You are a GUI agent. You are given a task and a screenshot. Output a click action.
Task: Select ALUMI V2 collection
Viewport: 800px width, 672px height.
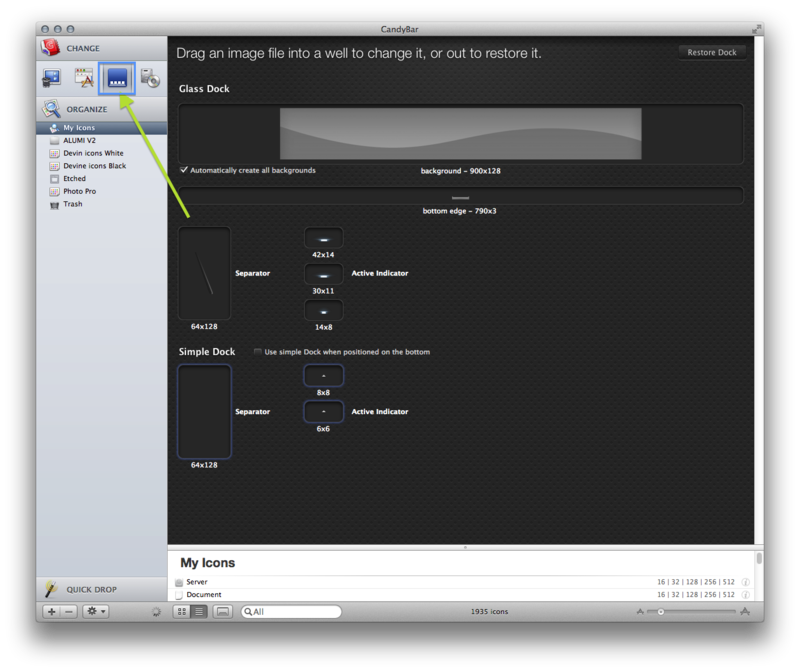point(102,140)
